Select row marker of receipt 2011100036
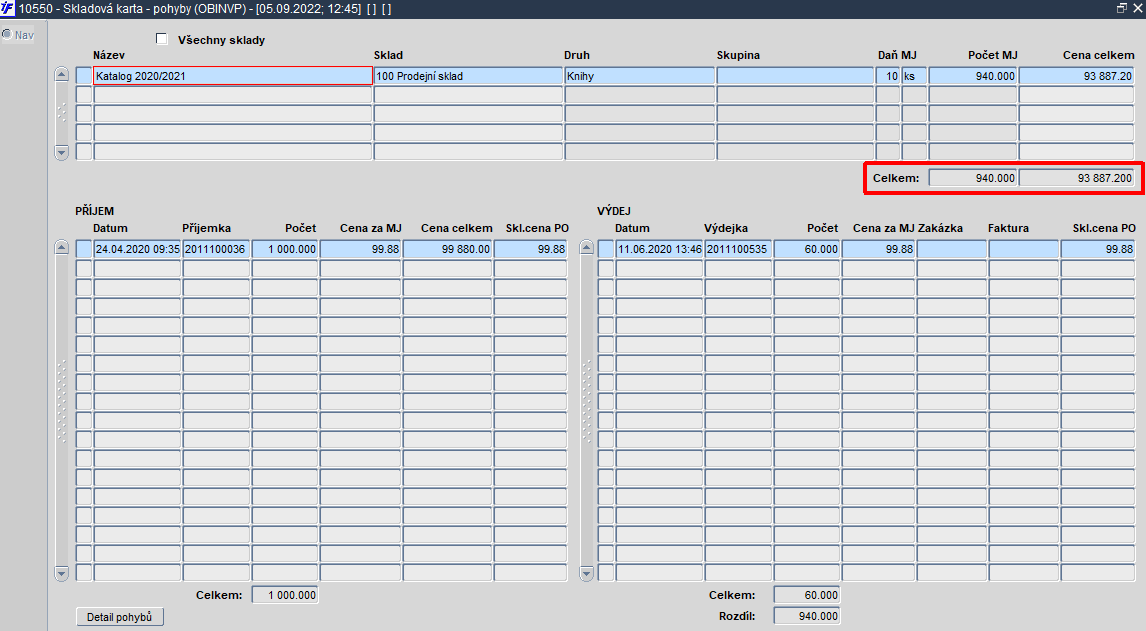 (x=84, y=249)
